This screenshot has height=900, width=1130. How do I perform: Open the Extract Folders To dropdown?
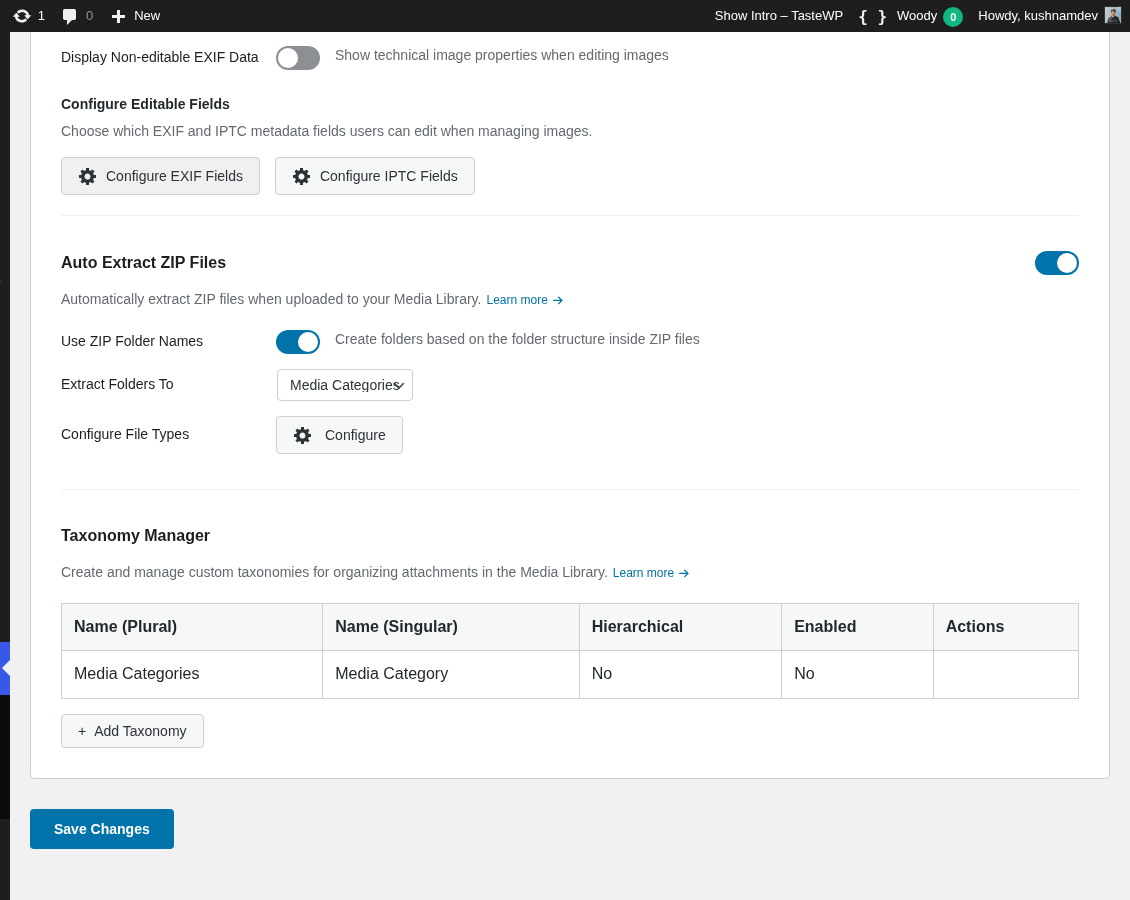coord(344,385)
